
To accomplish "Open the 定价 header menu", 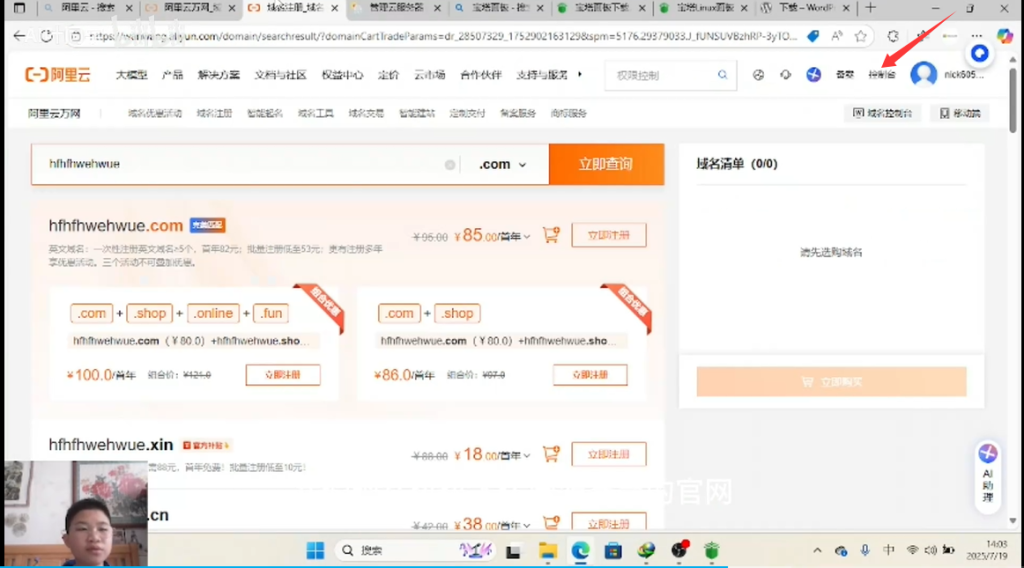I will click(389, 75).
